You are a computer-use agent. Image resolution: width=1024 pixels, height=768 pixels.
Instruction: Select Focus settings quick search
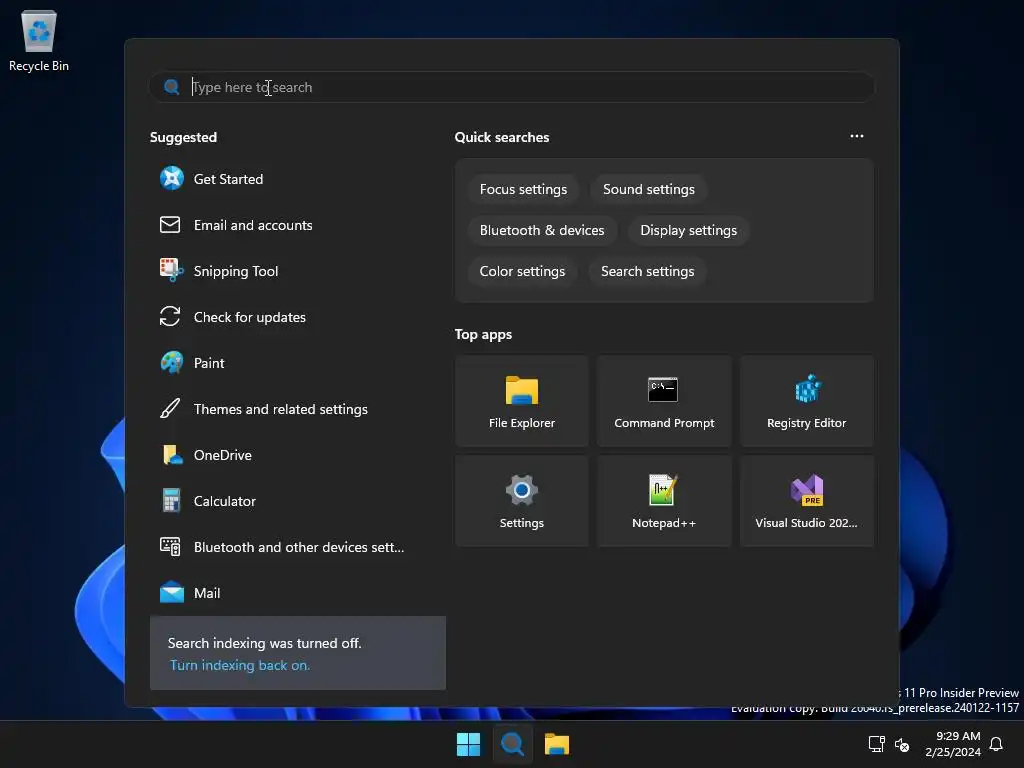[x=523, y=189]
